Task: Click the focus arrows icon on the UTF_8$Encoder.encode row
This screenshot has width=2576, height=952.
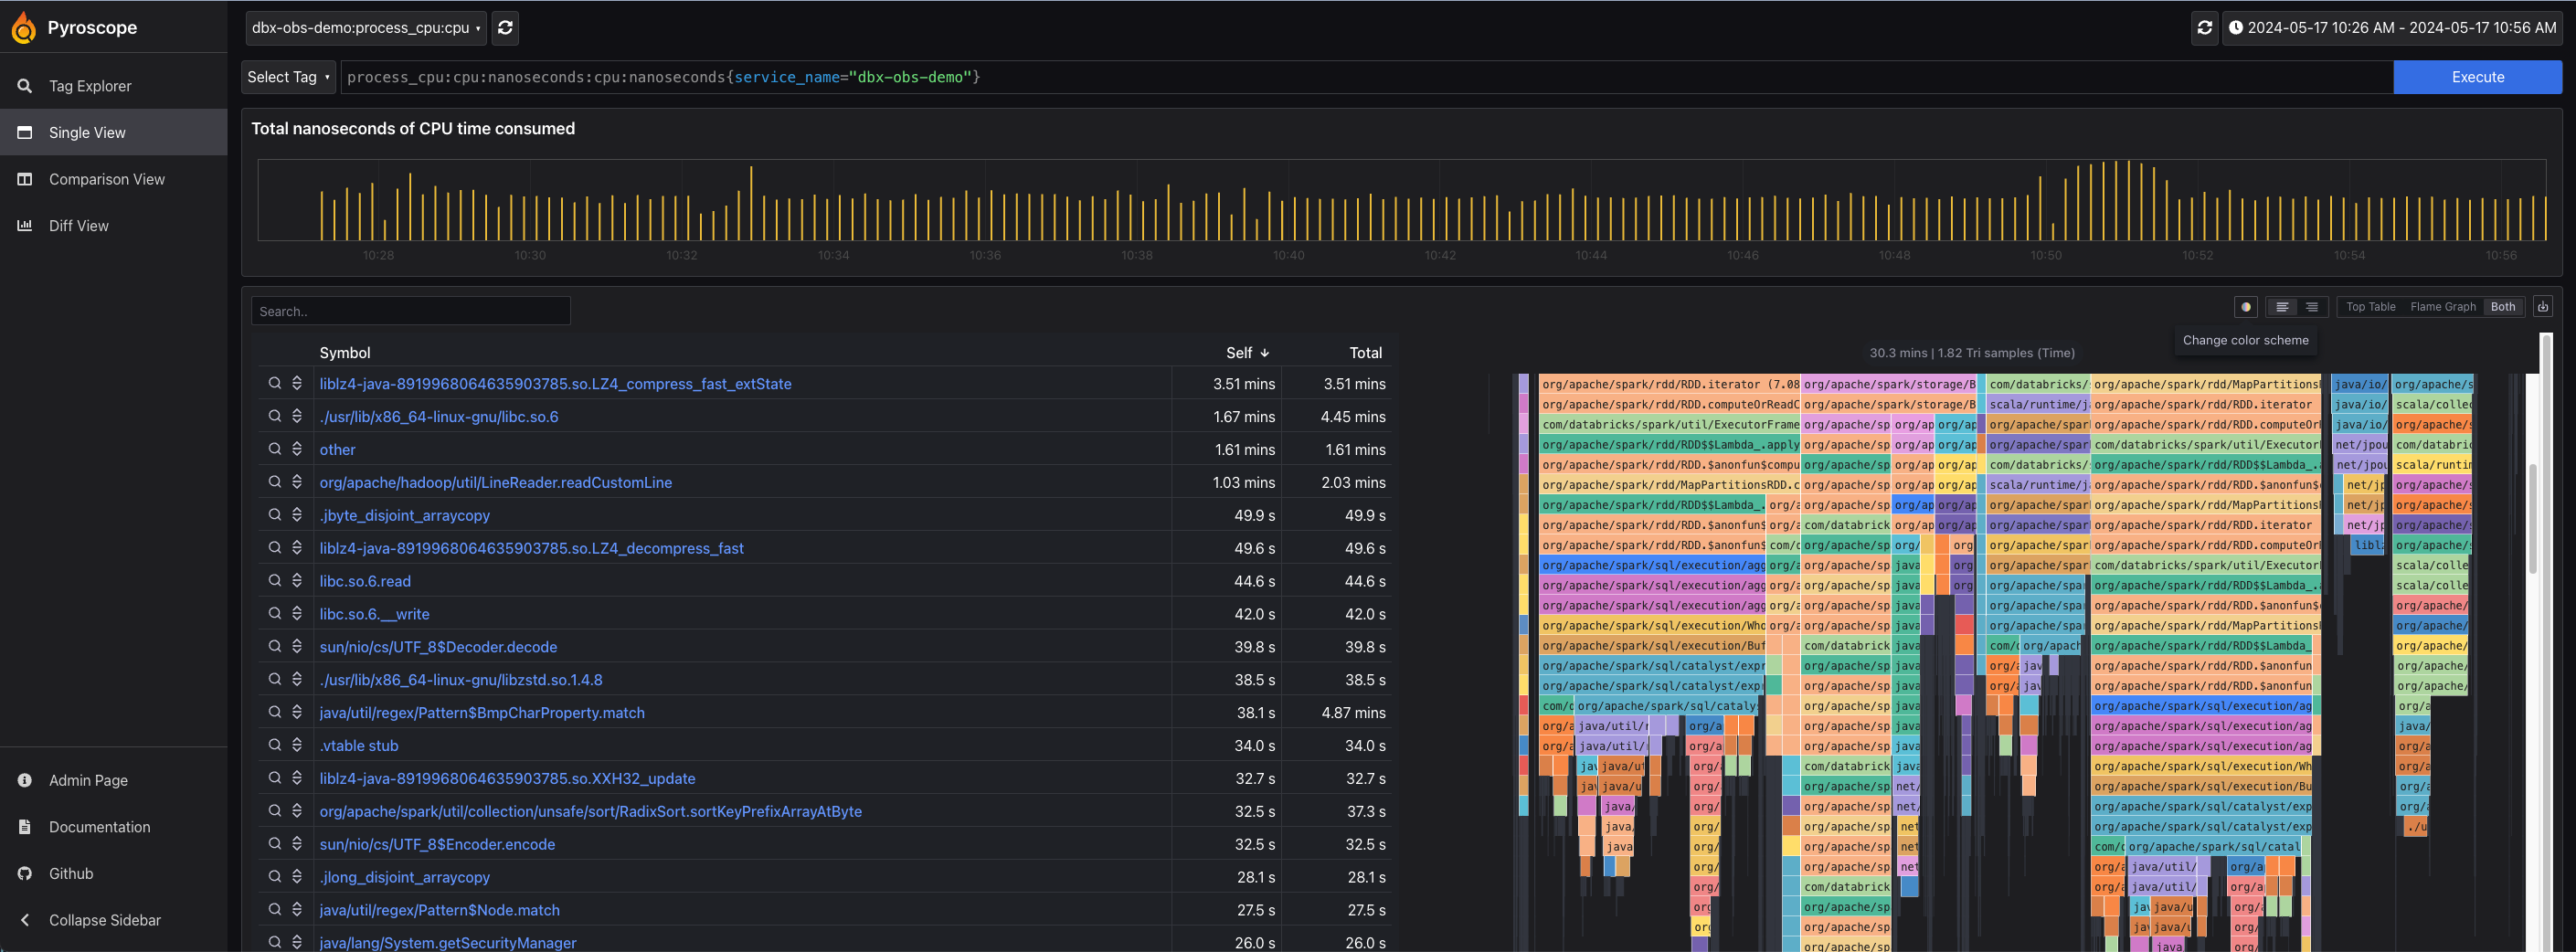Action: 297,844
